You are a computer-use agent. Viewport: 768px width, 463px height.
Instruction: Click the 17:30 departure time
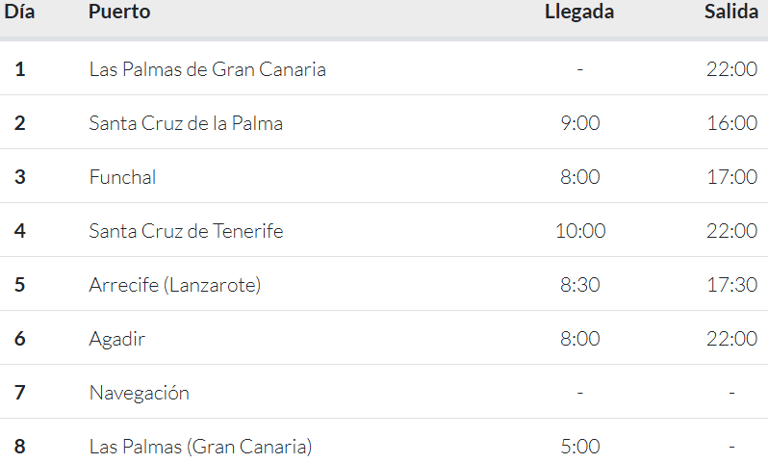coord(732,285)
